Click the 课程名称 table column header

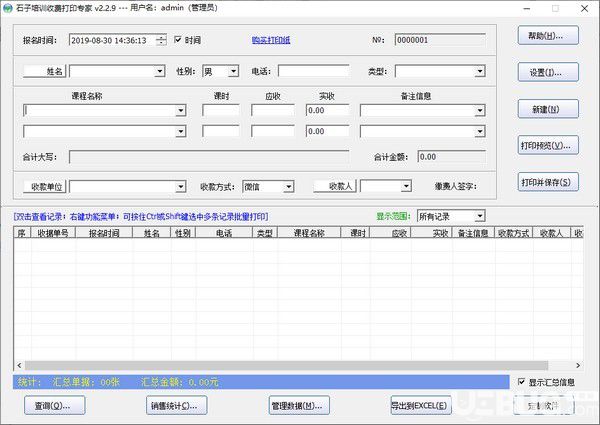(x=309, y=233)
